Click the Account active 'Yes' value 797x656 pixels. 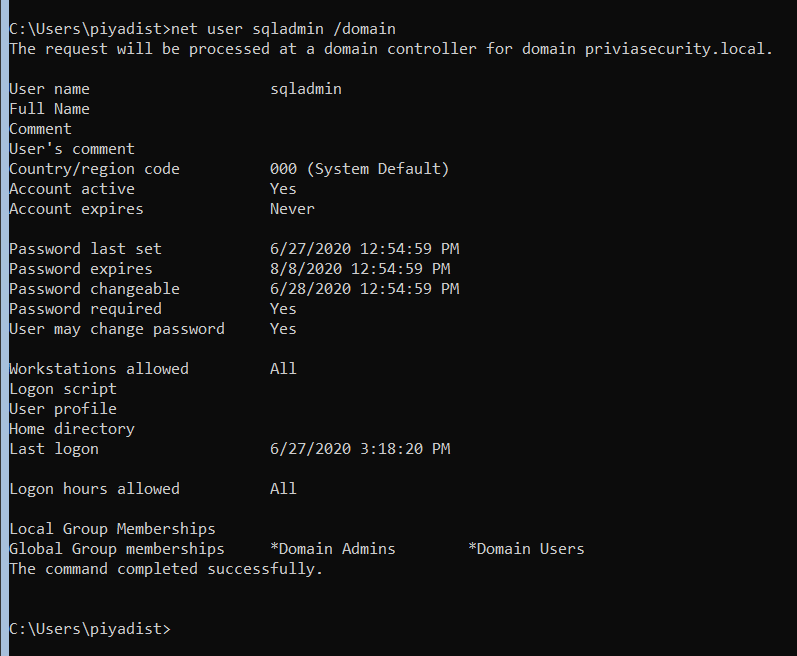coord(283,189)
